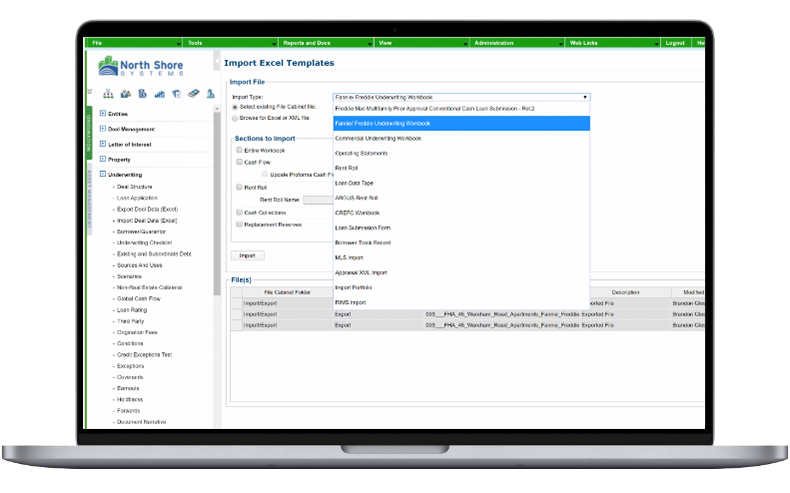Open the Reports and Docs menu
The width and height of the screenshot is (790, 493).
(325, 43)
